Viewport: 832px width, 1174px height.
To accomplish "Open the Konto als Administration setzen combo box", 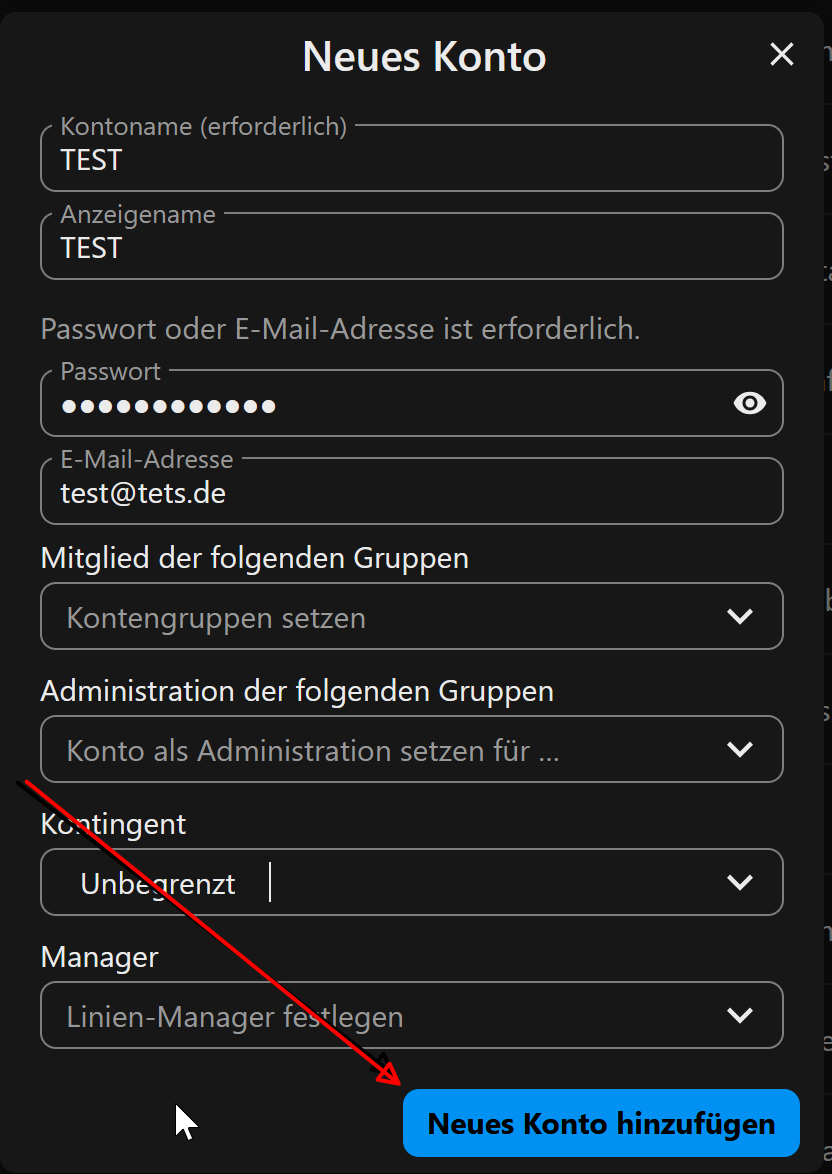I will coord(380,750).
